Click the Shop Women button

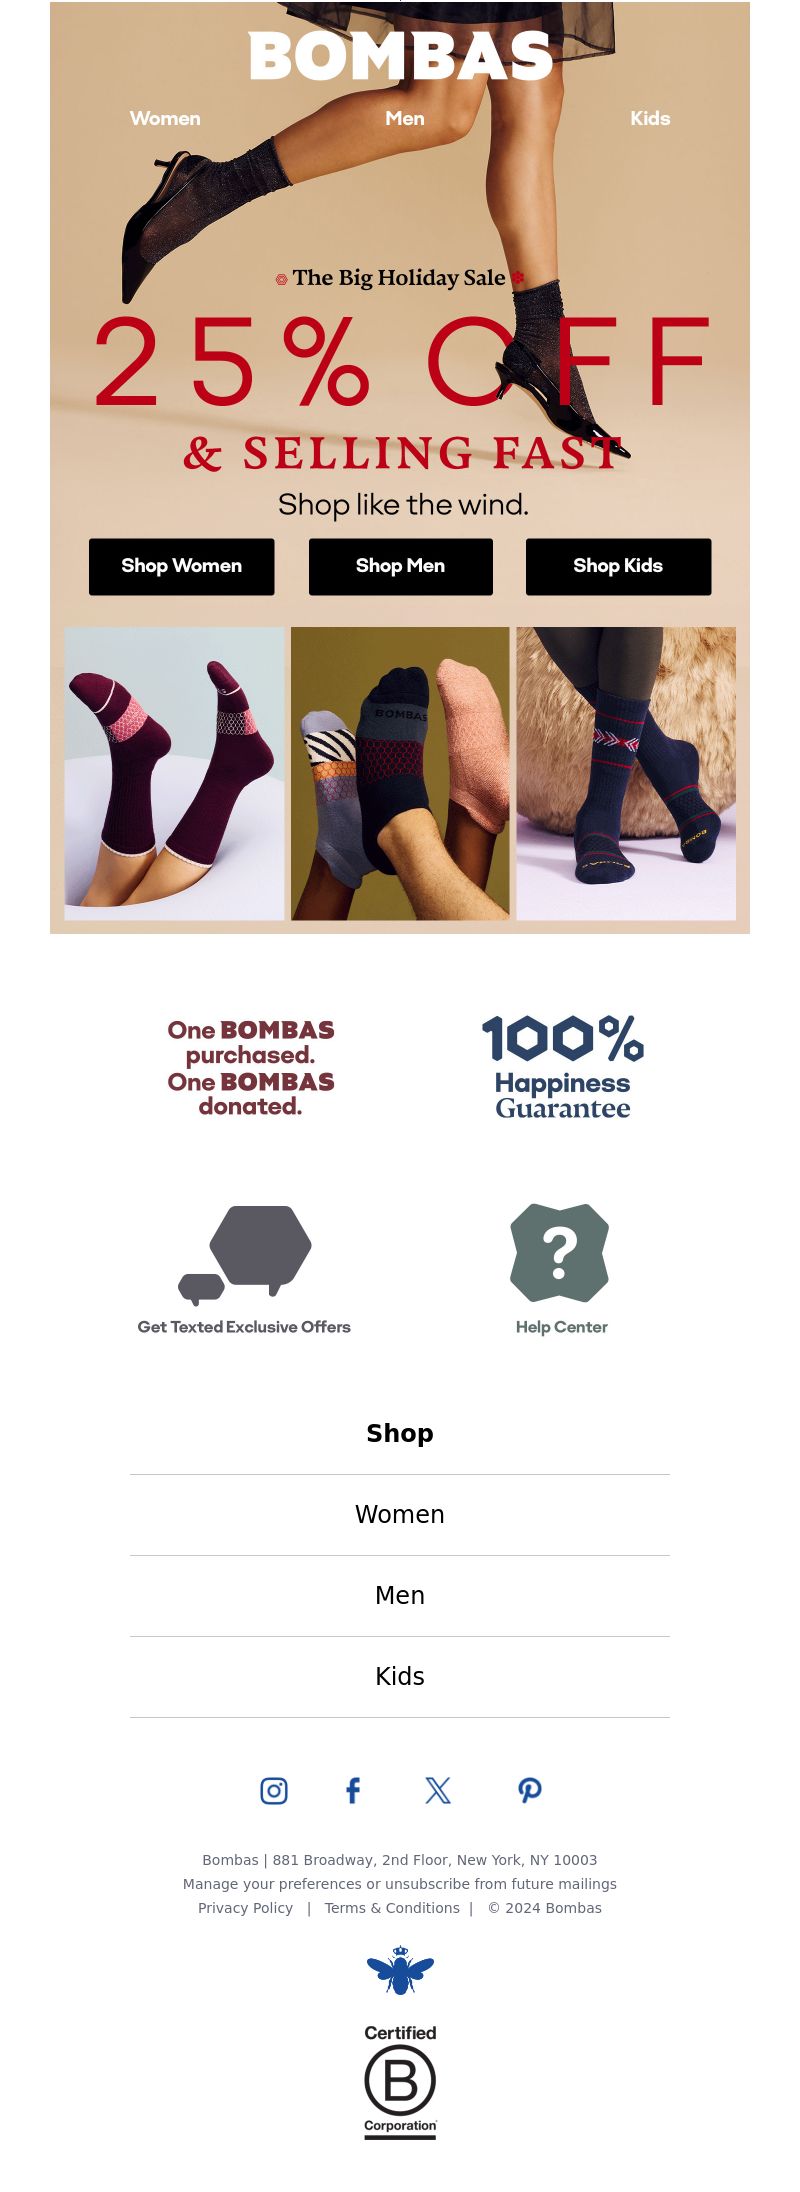coord(181,566)
